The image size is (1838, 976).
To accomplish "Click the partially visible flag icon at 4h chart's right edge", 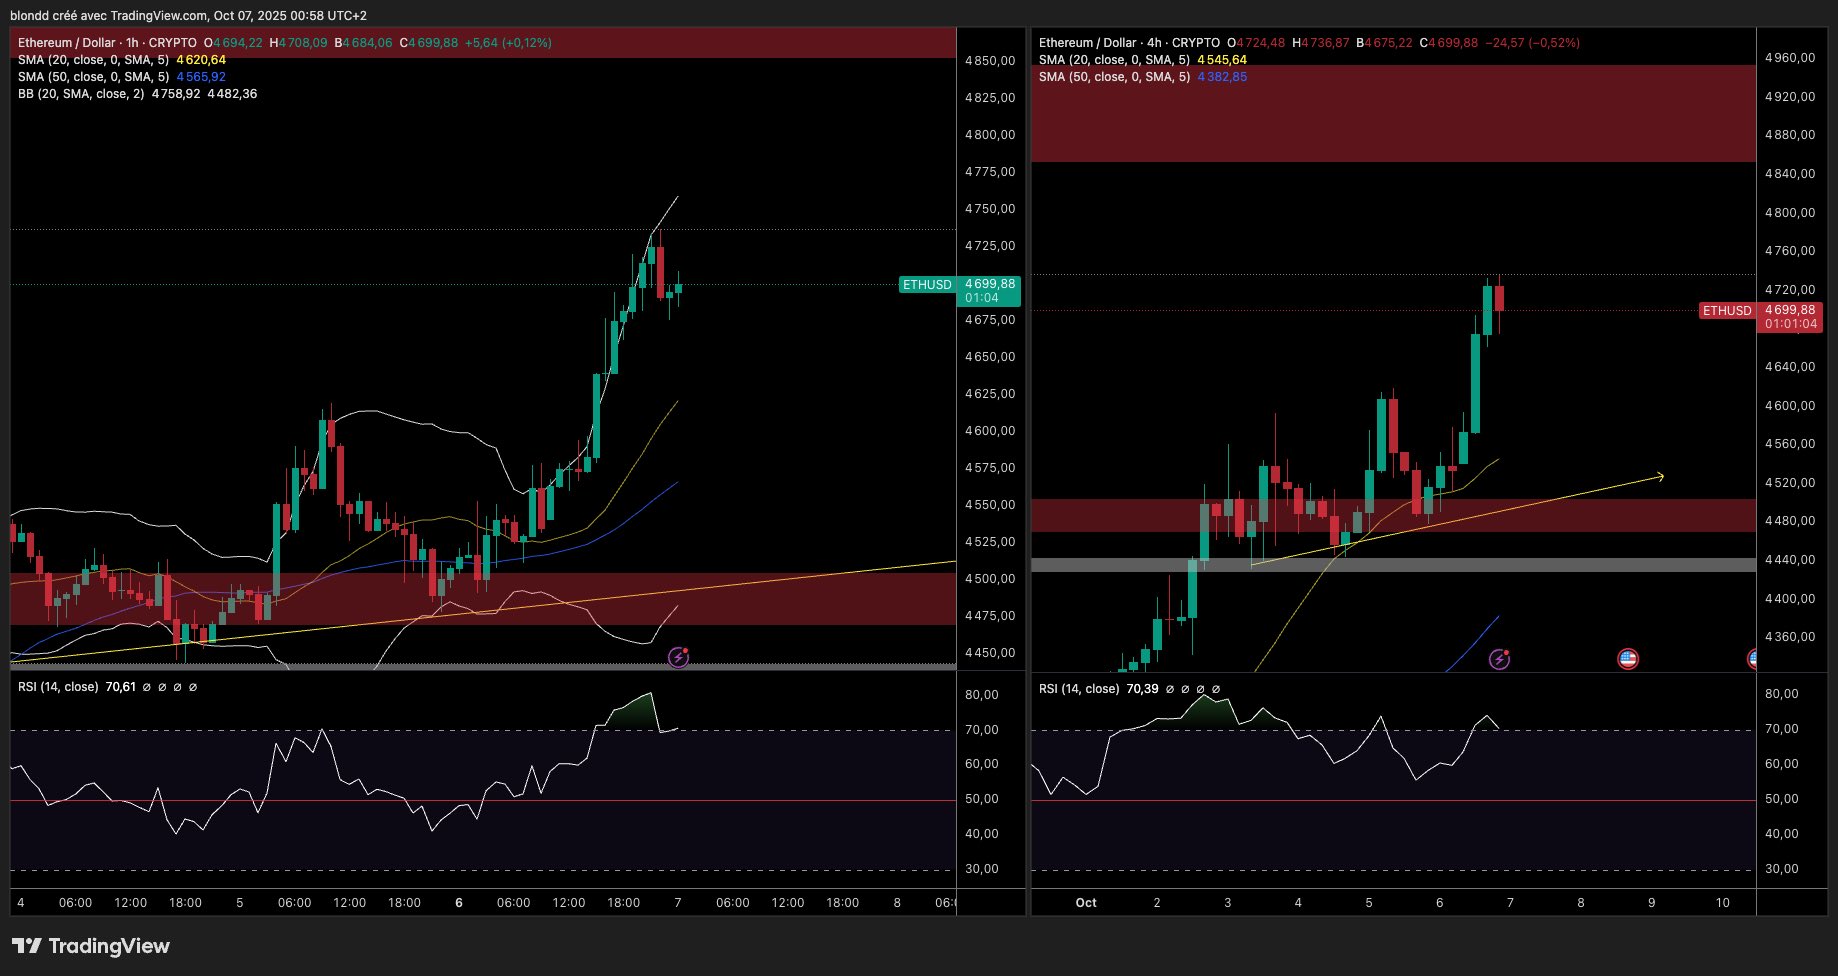I will click(x=1752, y=659).
